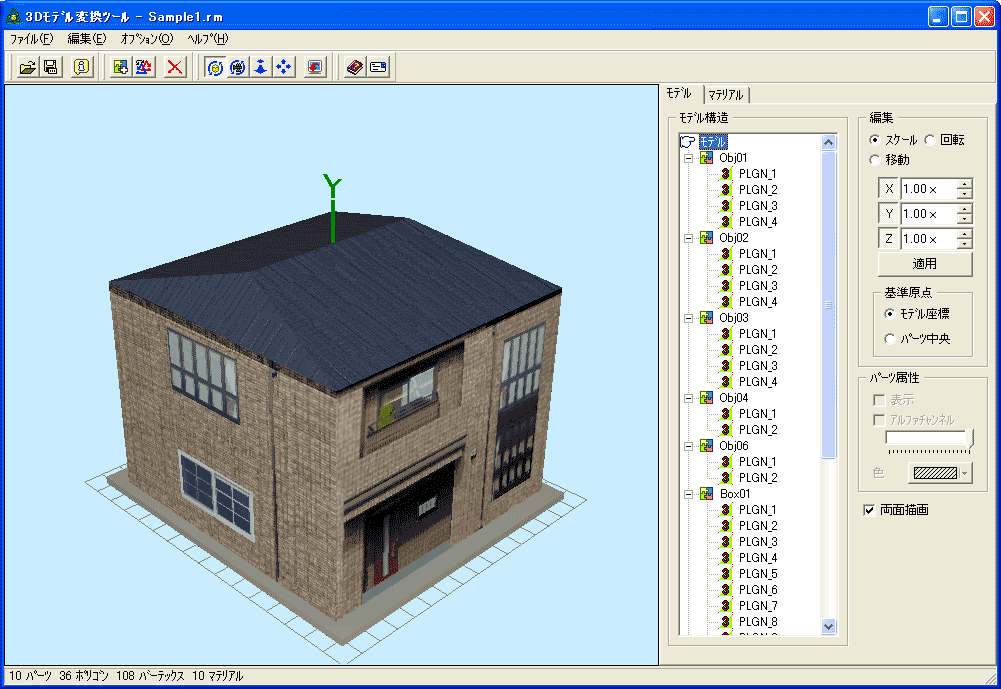Open the オプション menu
Image resolution: width=1001 pixels, height=689 pixels.
146,39
